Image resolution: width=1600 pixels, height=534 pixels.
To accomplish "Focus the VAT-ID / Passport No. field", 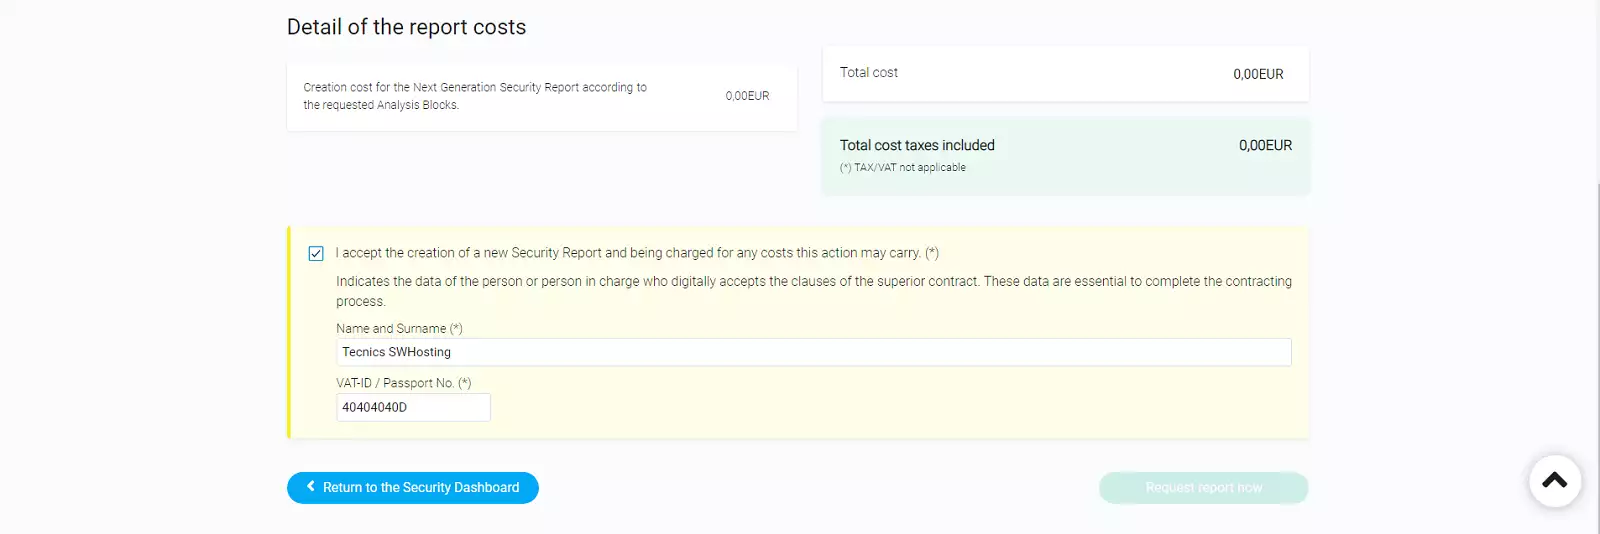I will (413, 407).
